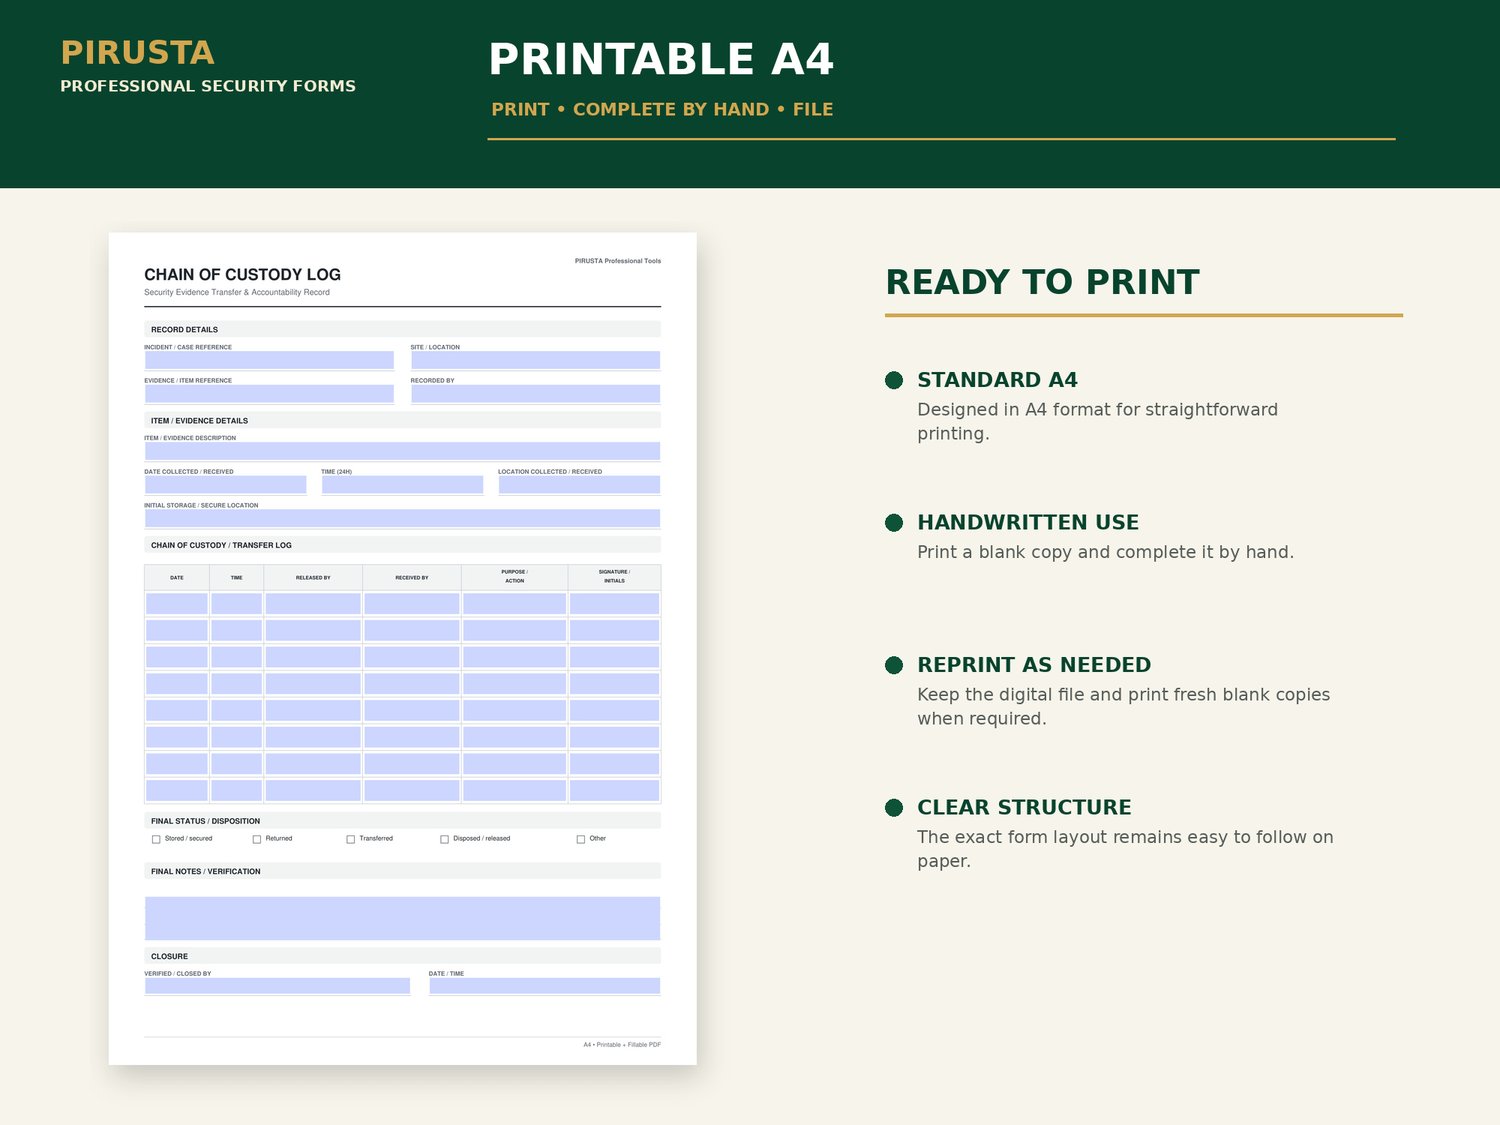Click the 'STANDARD A4' bullet title

[x=997, y=380]
